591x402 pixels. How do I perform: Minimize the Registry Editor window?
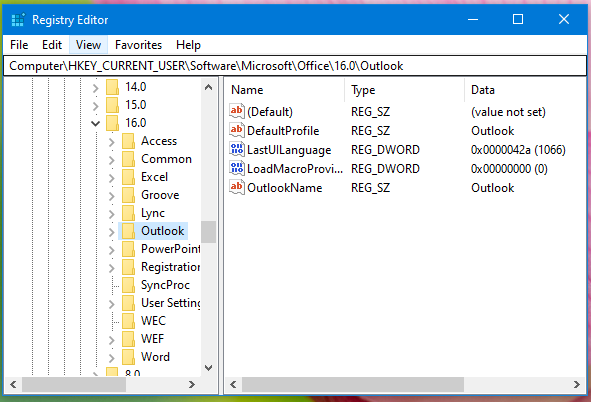coord(473,19)
